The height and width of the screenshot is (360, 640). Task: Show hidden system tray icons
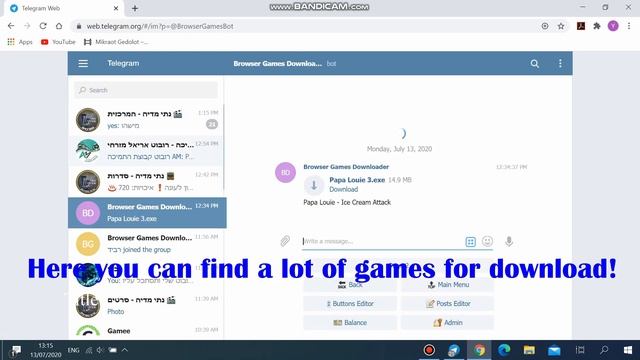[x=124, y=350]
